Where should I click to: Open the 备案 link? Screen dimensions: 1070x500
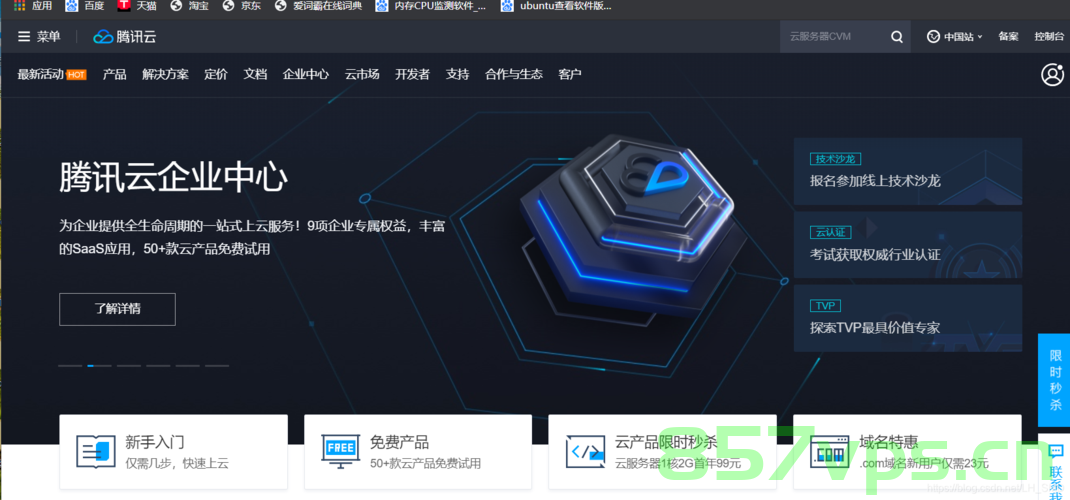[1008, 37]
